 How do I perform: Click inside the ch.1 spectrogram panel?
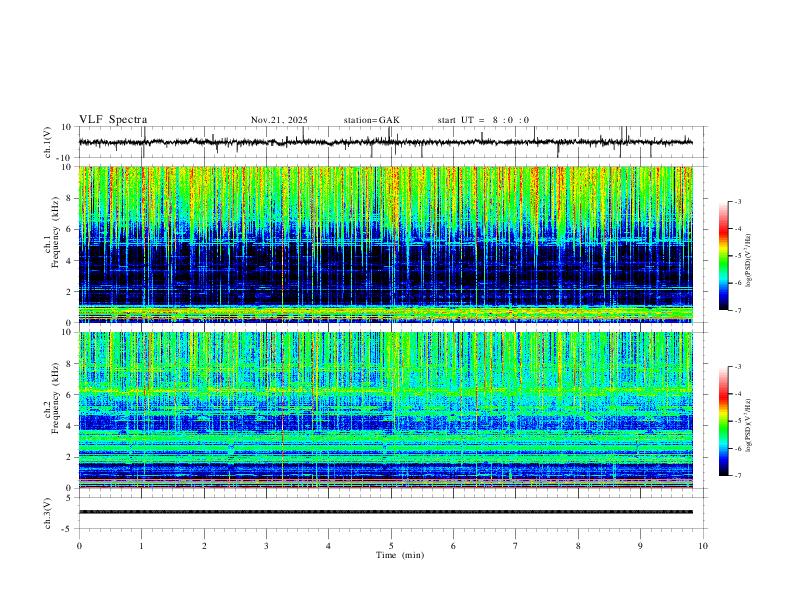click(385, 244)
